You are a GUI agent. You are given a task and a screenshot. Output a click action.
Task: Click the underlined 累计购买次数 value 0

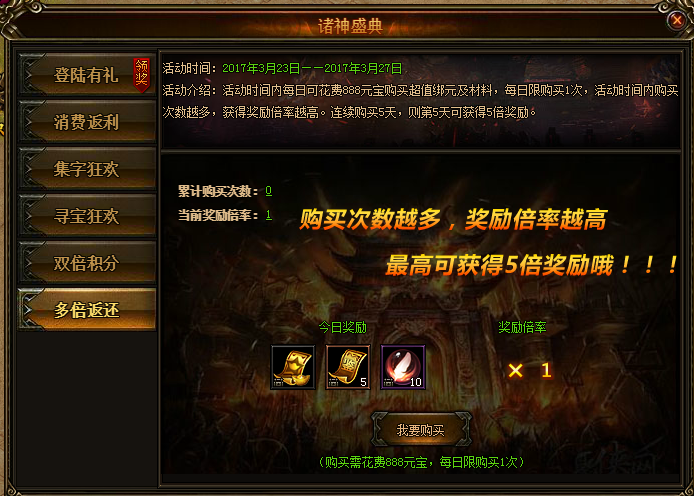click(268, 191)
